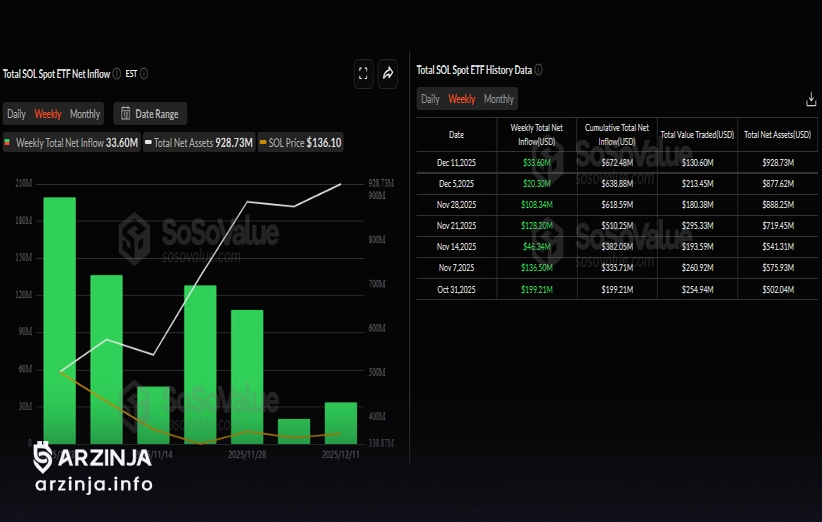
Task: Open the Date Range picker
Action: tap(150, 114)
